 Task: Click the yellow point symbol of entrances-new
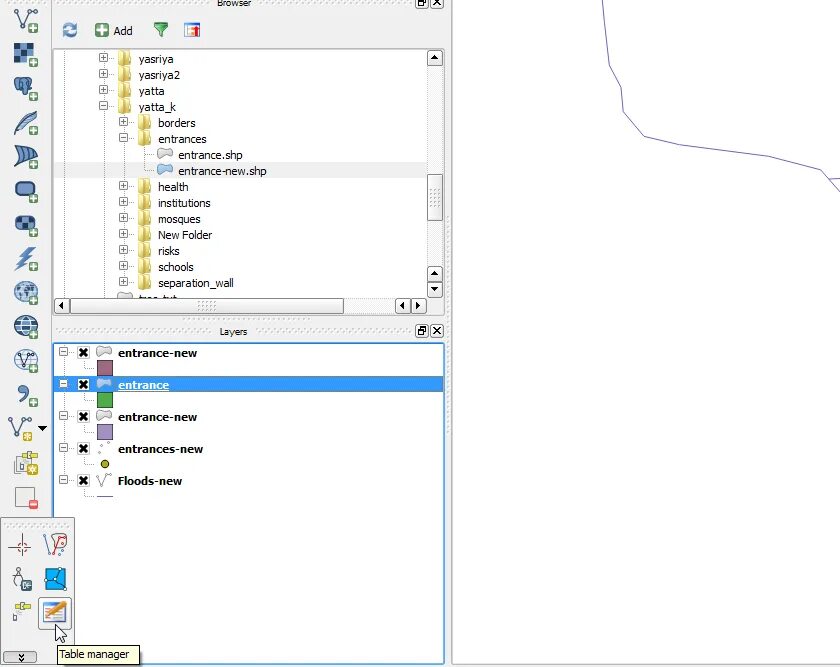point(105,464)
